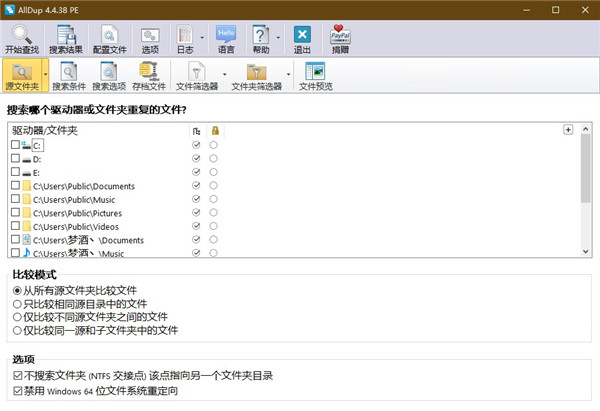The width and height of the screenshot is (600, 411).
Task: Click folder list scrollbar up arrow
Action: coord(585,129)
